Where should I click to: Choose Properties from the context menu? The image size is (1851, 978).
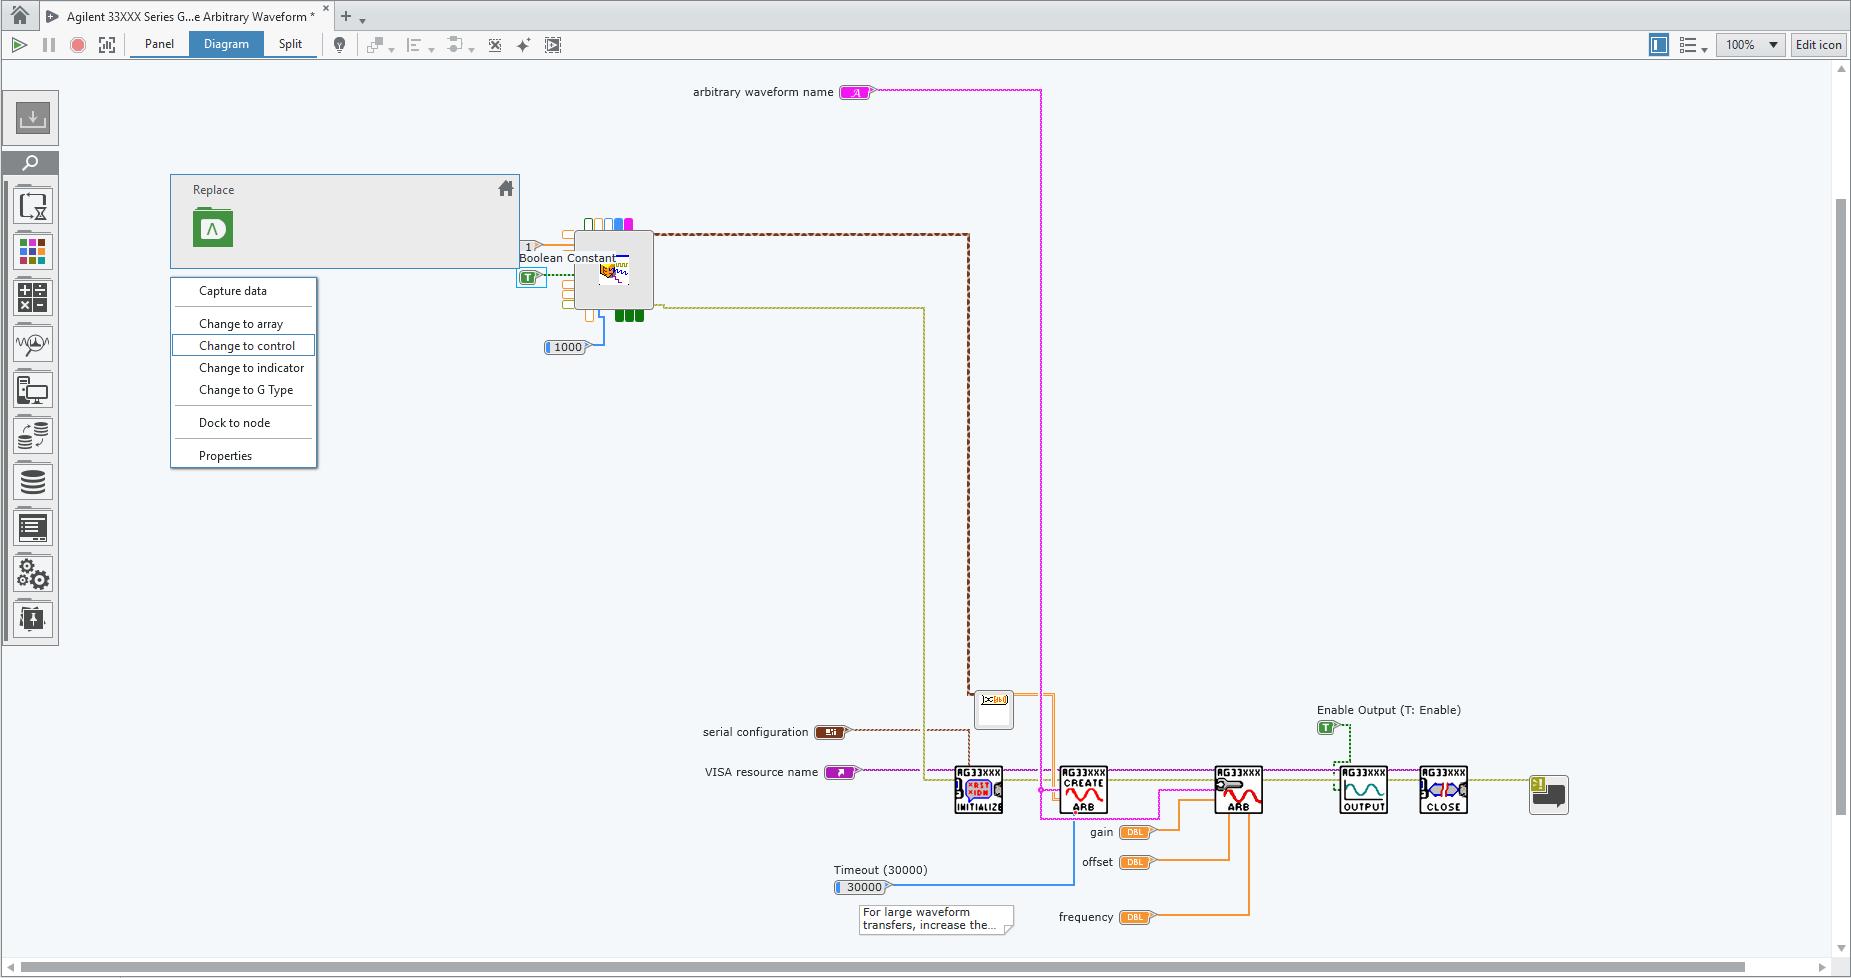click(x=225, y=456)
